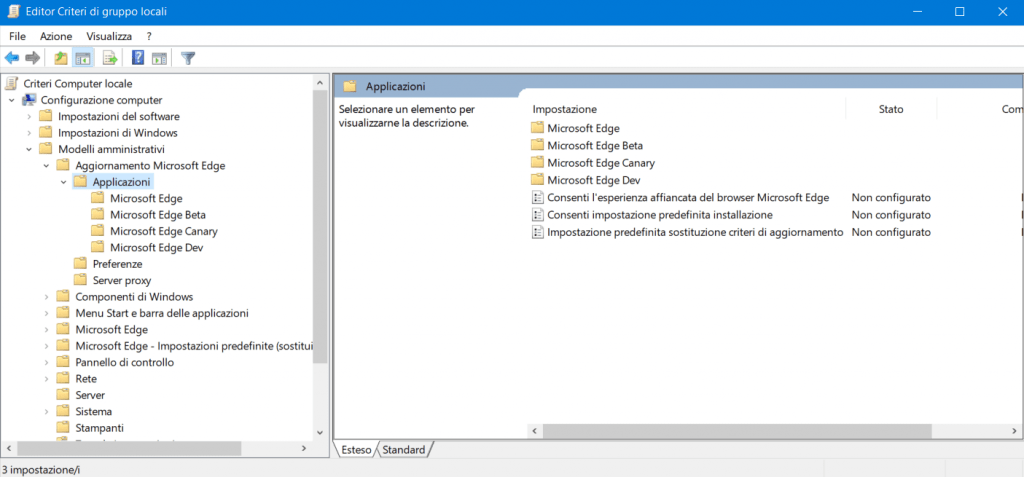This screenshot has height=477, width=1024.
Task: Select Microsoft Edge folder in right pane list
Action: point(583,128)
